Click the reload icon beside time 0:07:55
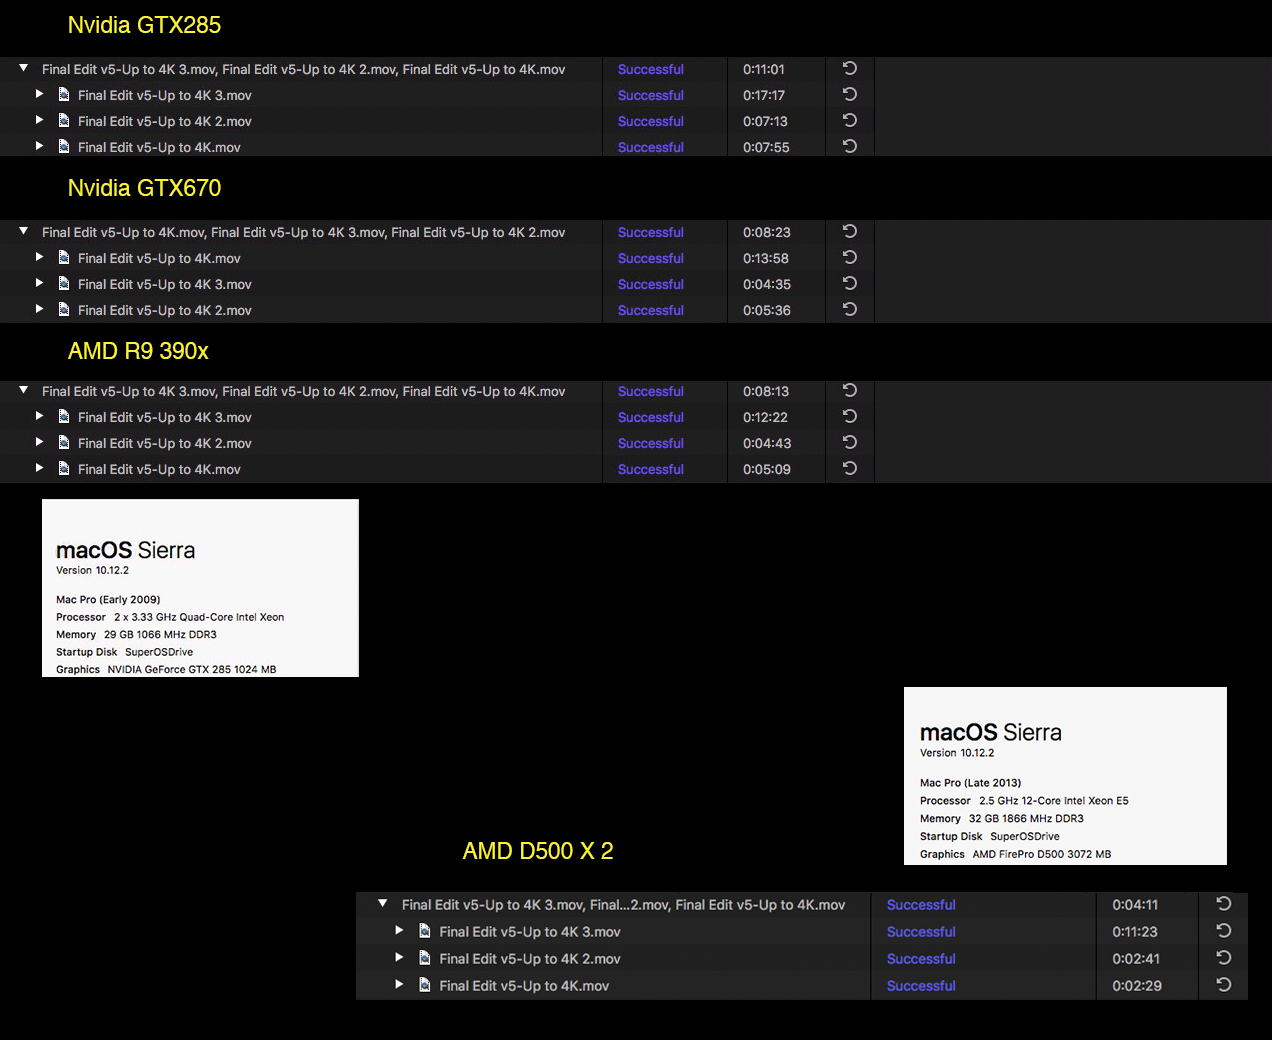Viewport: 1272px width, 1040px height. [x=850, y=146]
